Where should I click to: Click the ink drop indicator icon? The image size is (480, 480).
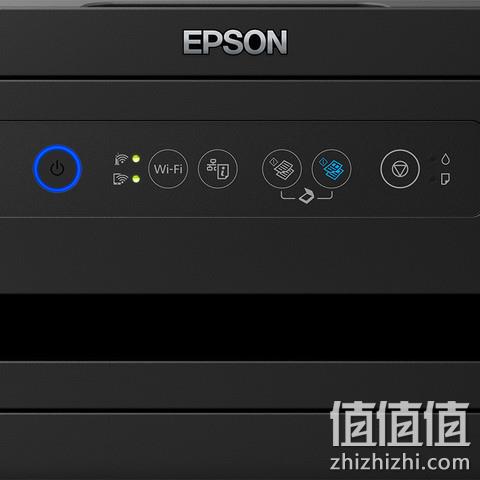click(x=446, y=159)
